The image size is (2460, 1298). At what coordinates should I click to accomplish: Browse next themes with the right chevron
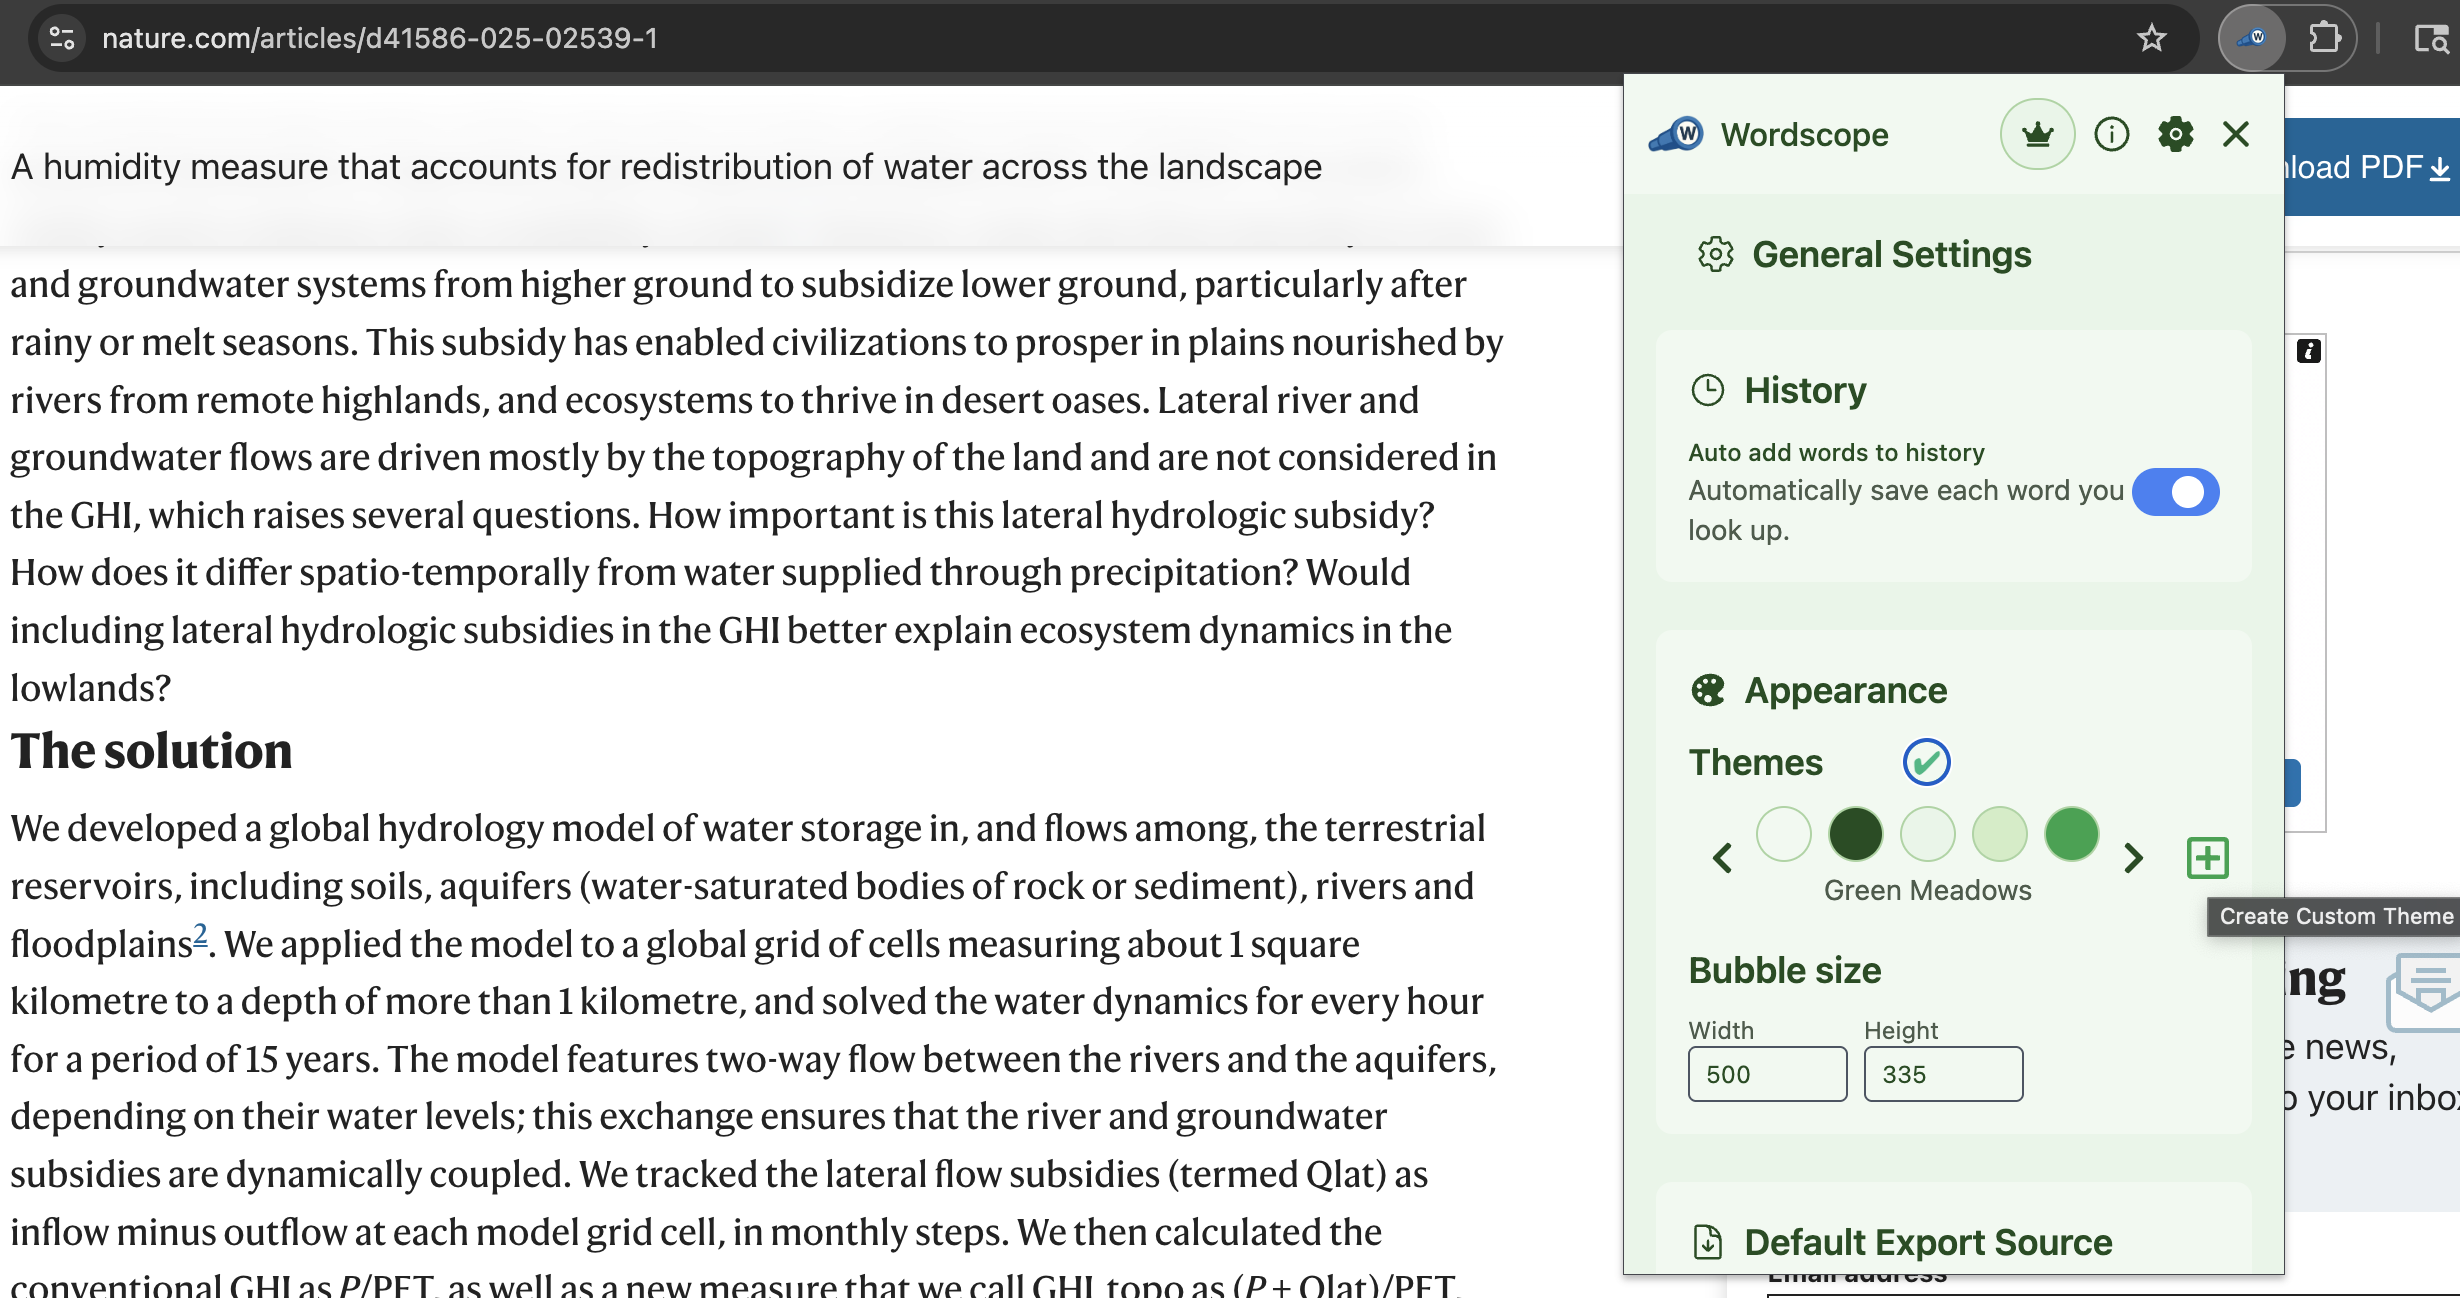pyautogui.click(x=2135, y=858)
